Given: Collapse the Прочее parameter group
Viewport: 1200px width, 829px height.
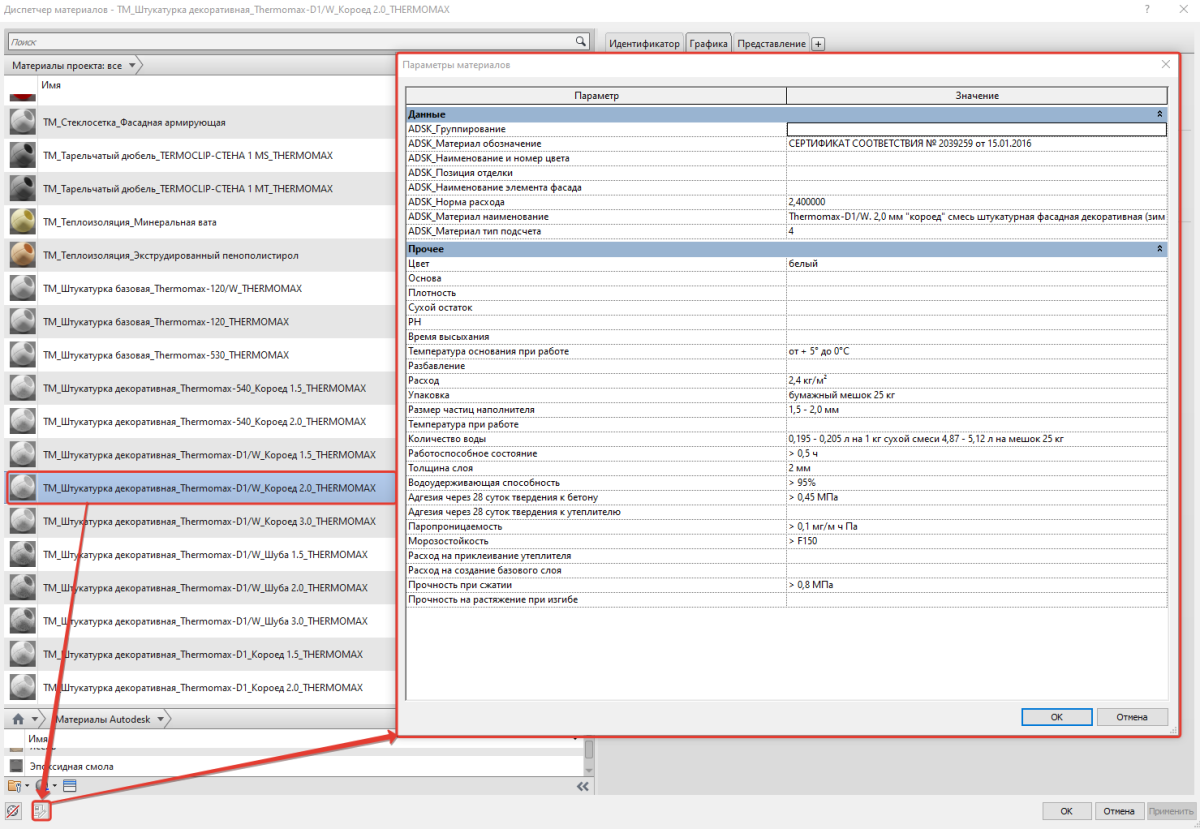Looking at the screenshot, I should click(1160, 248).
